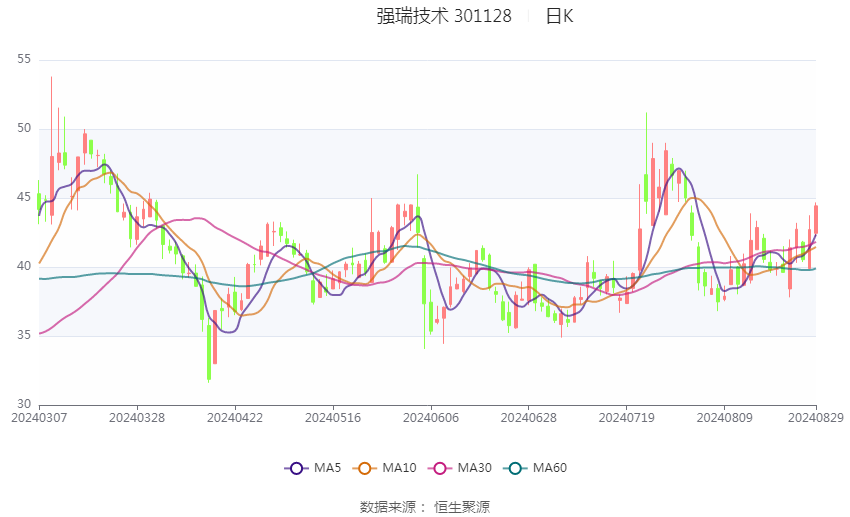Viewport: 850px width, 517px height.
Task: Select the 20240328 x-axis date label
Action: 137,418
